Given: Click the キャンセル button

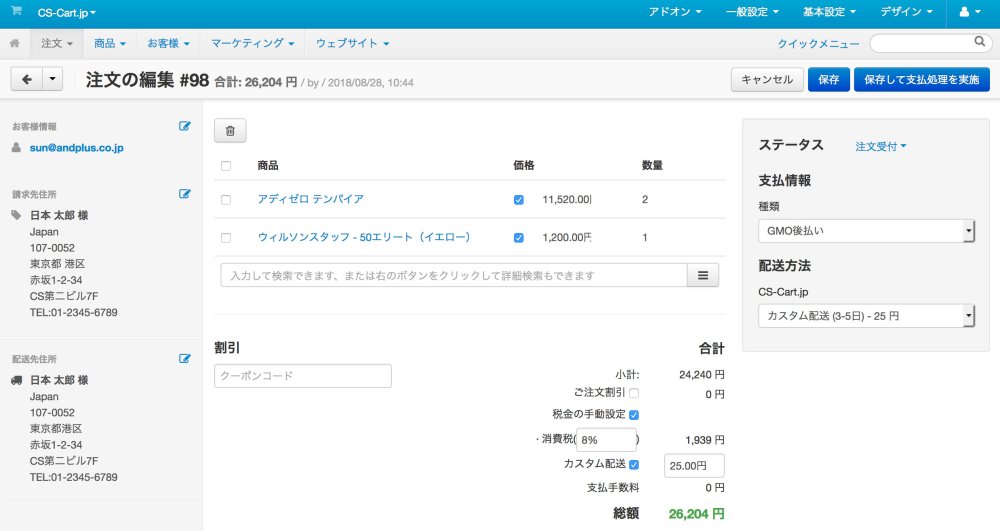Looking at the screenshot, I should (767, 80).
